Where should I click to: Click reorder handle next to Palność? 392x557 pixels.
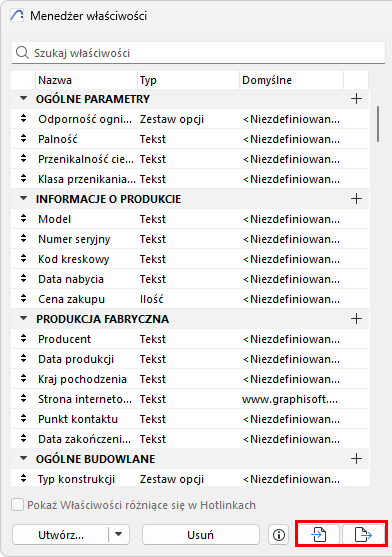tap(23, 139)
